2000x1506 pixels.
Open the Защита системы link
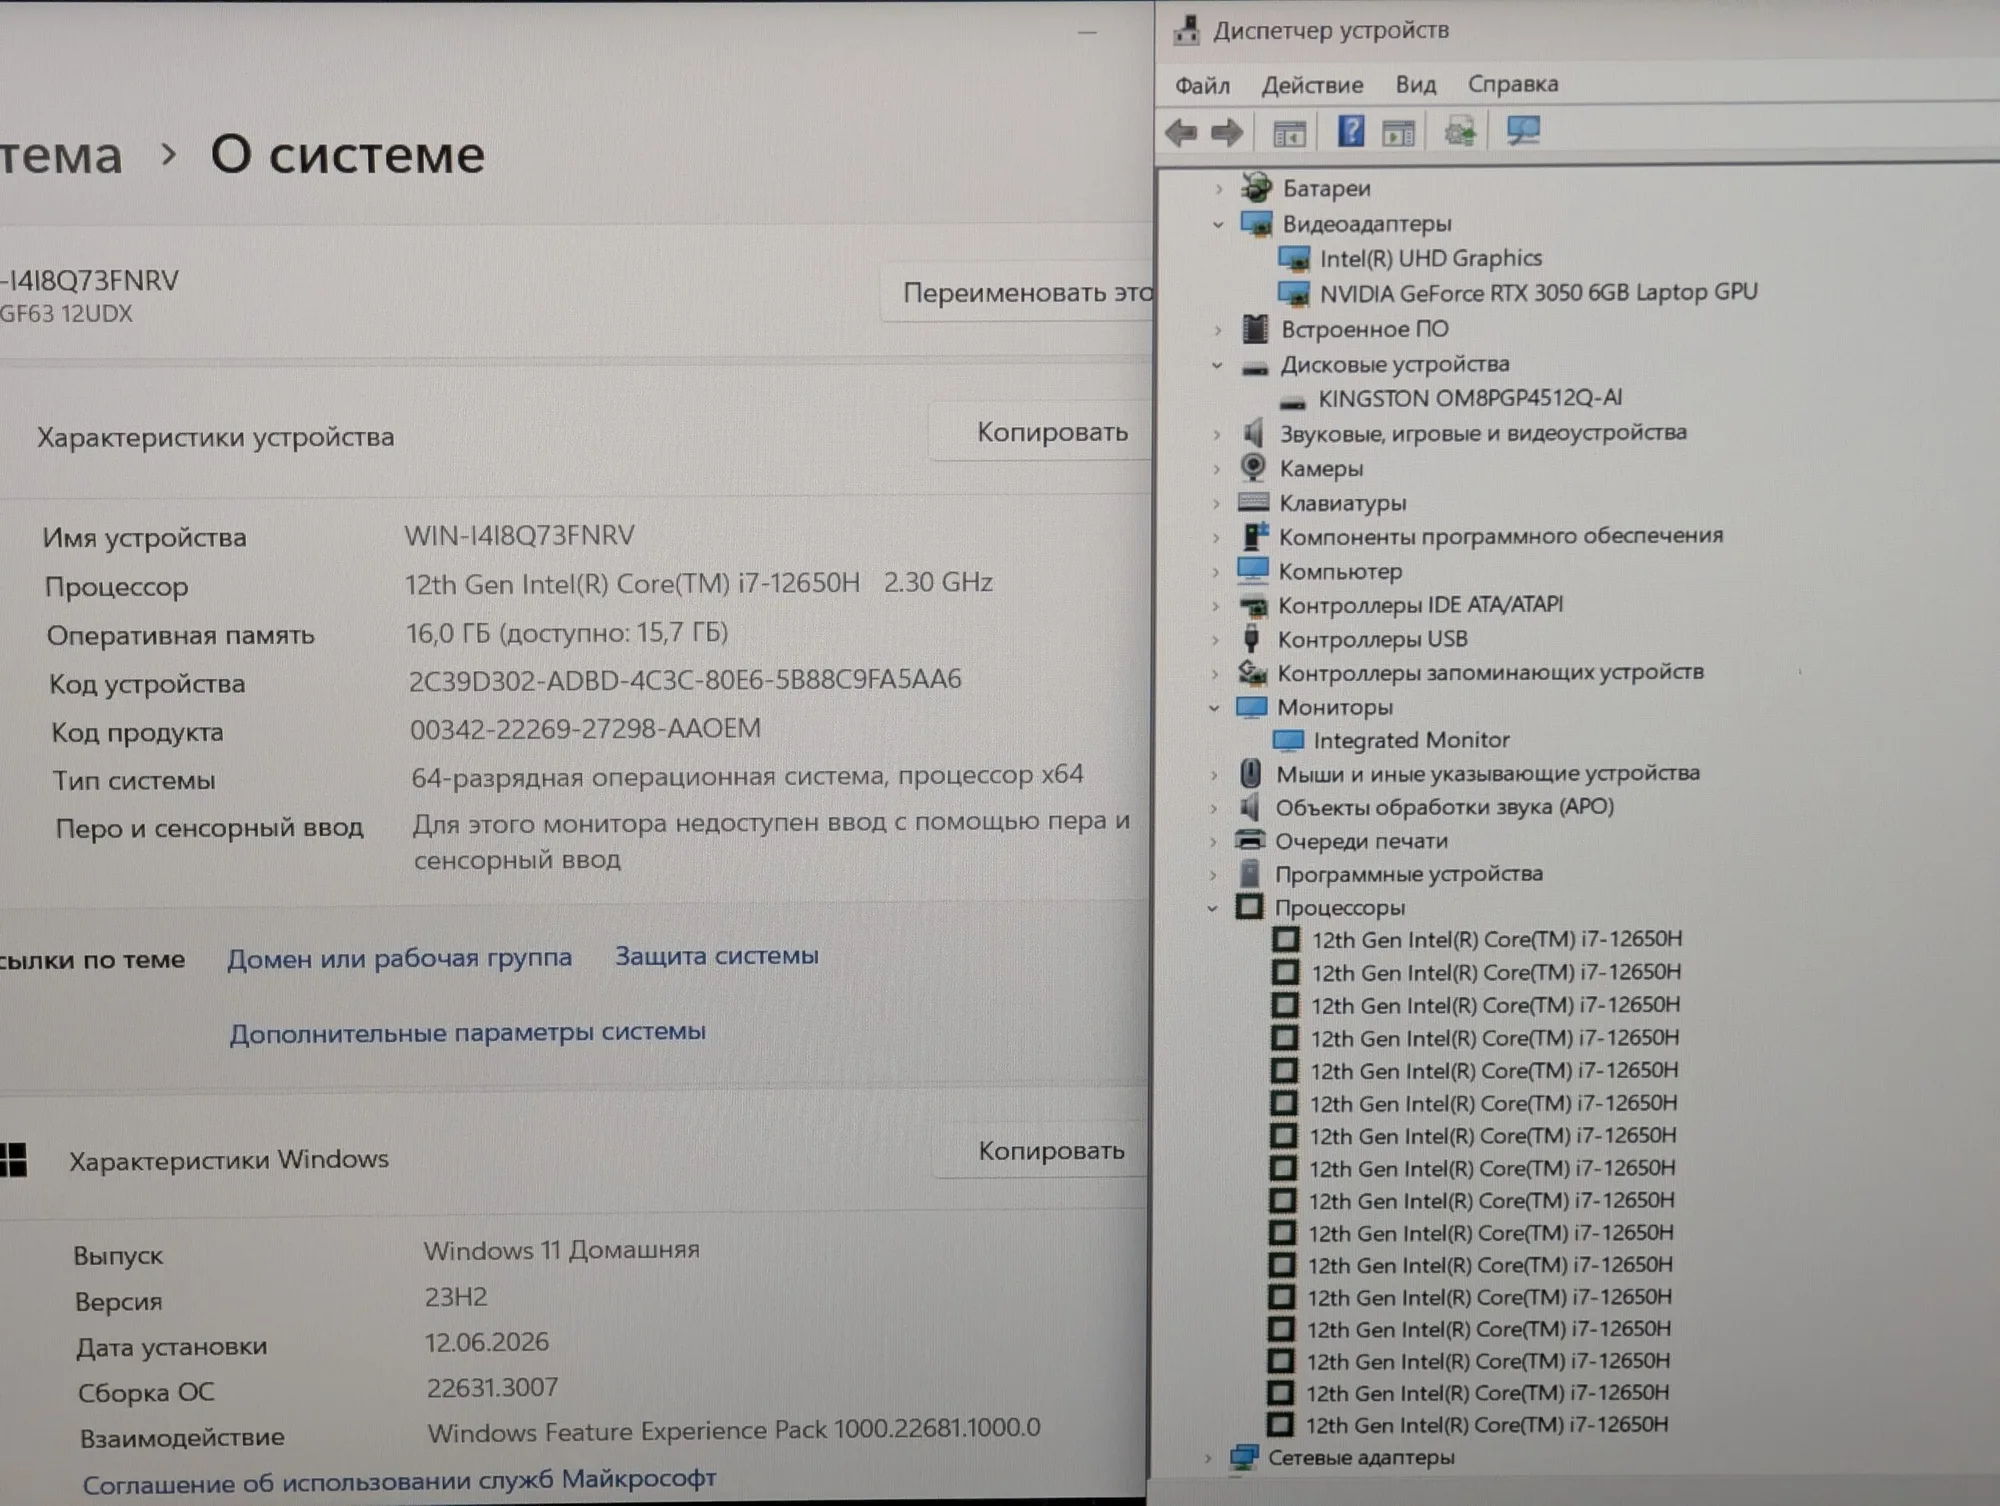(x=716, y=956)
